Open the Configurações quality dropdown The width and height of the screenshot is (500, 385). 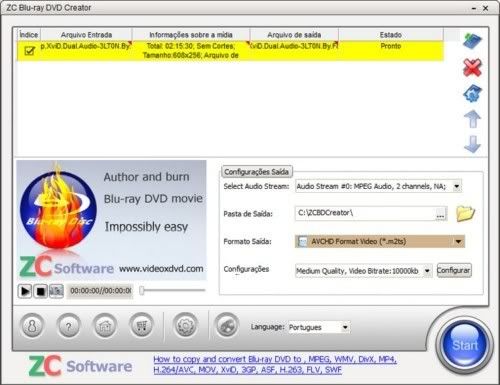point(427,271)
